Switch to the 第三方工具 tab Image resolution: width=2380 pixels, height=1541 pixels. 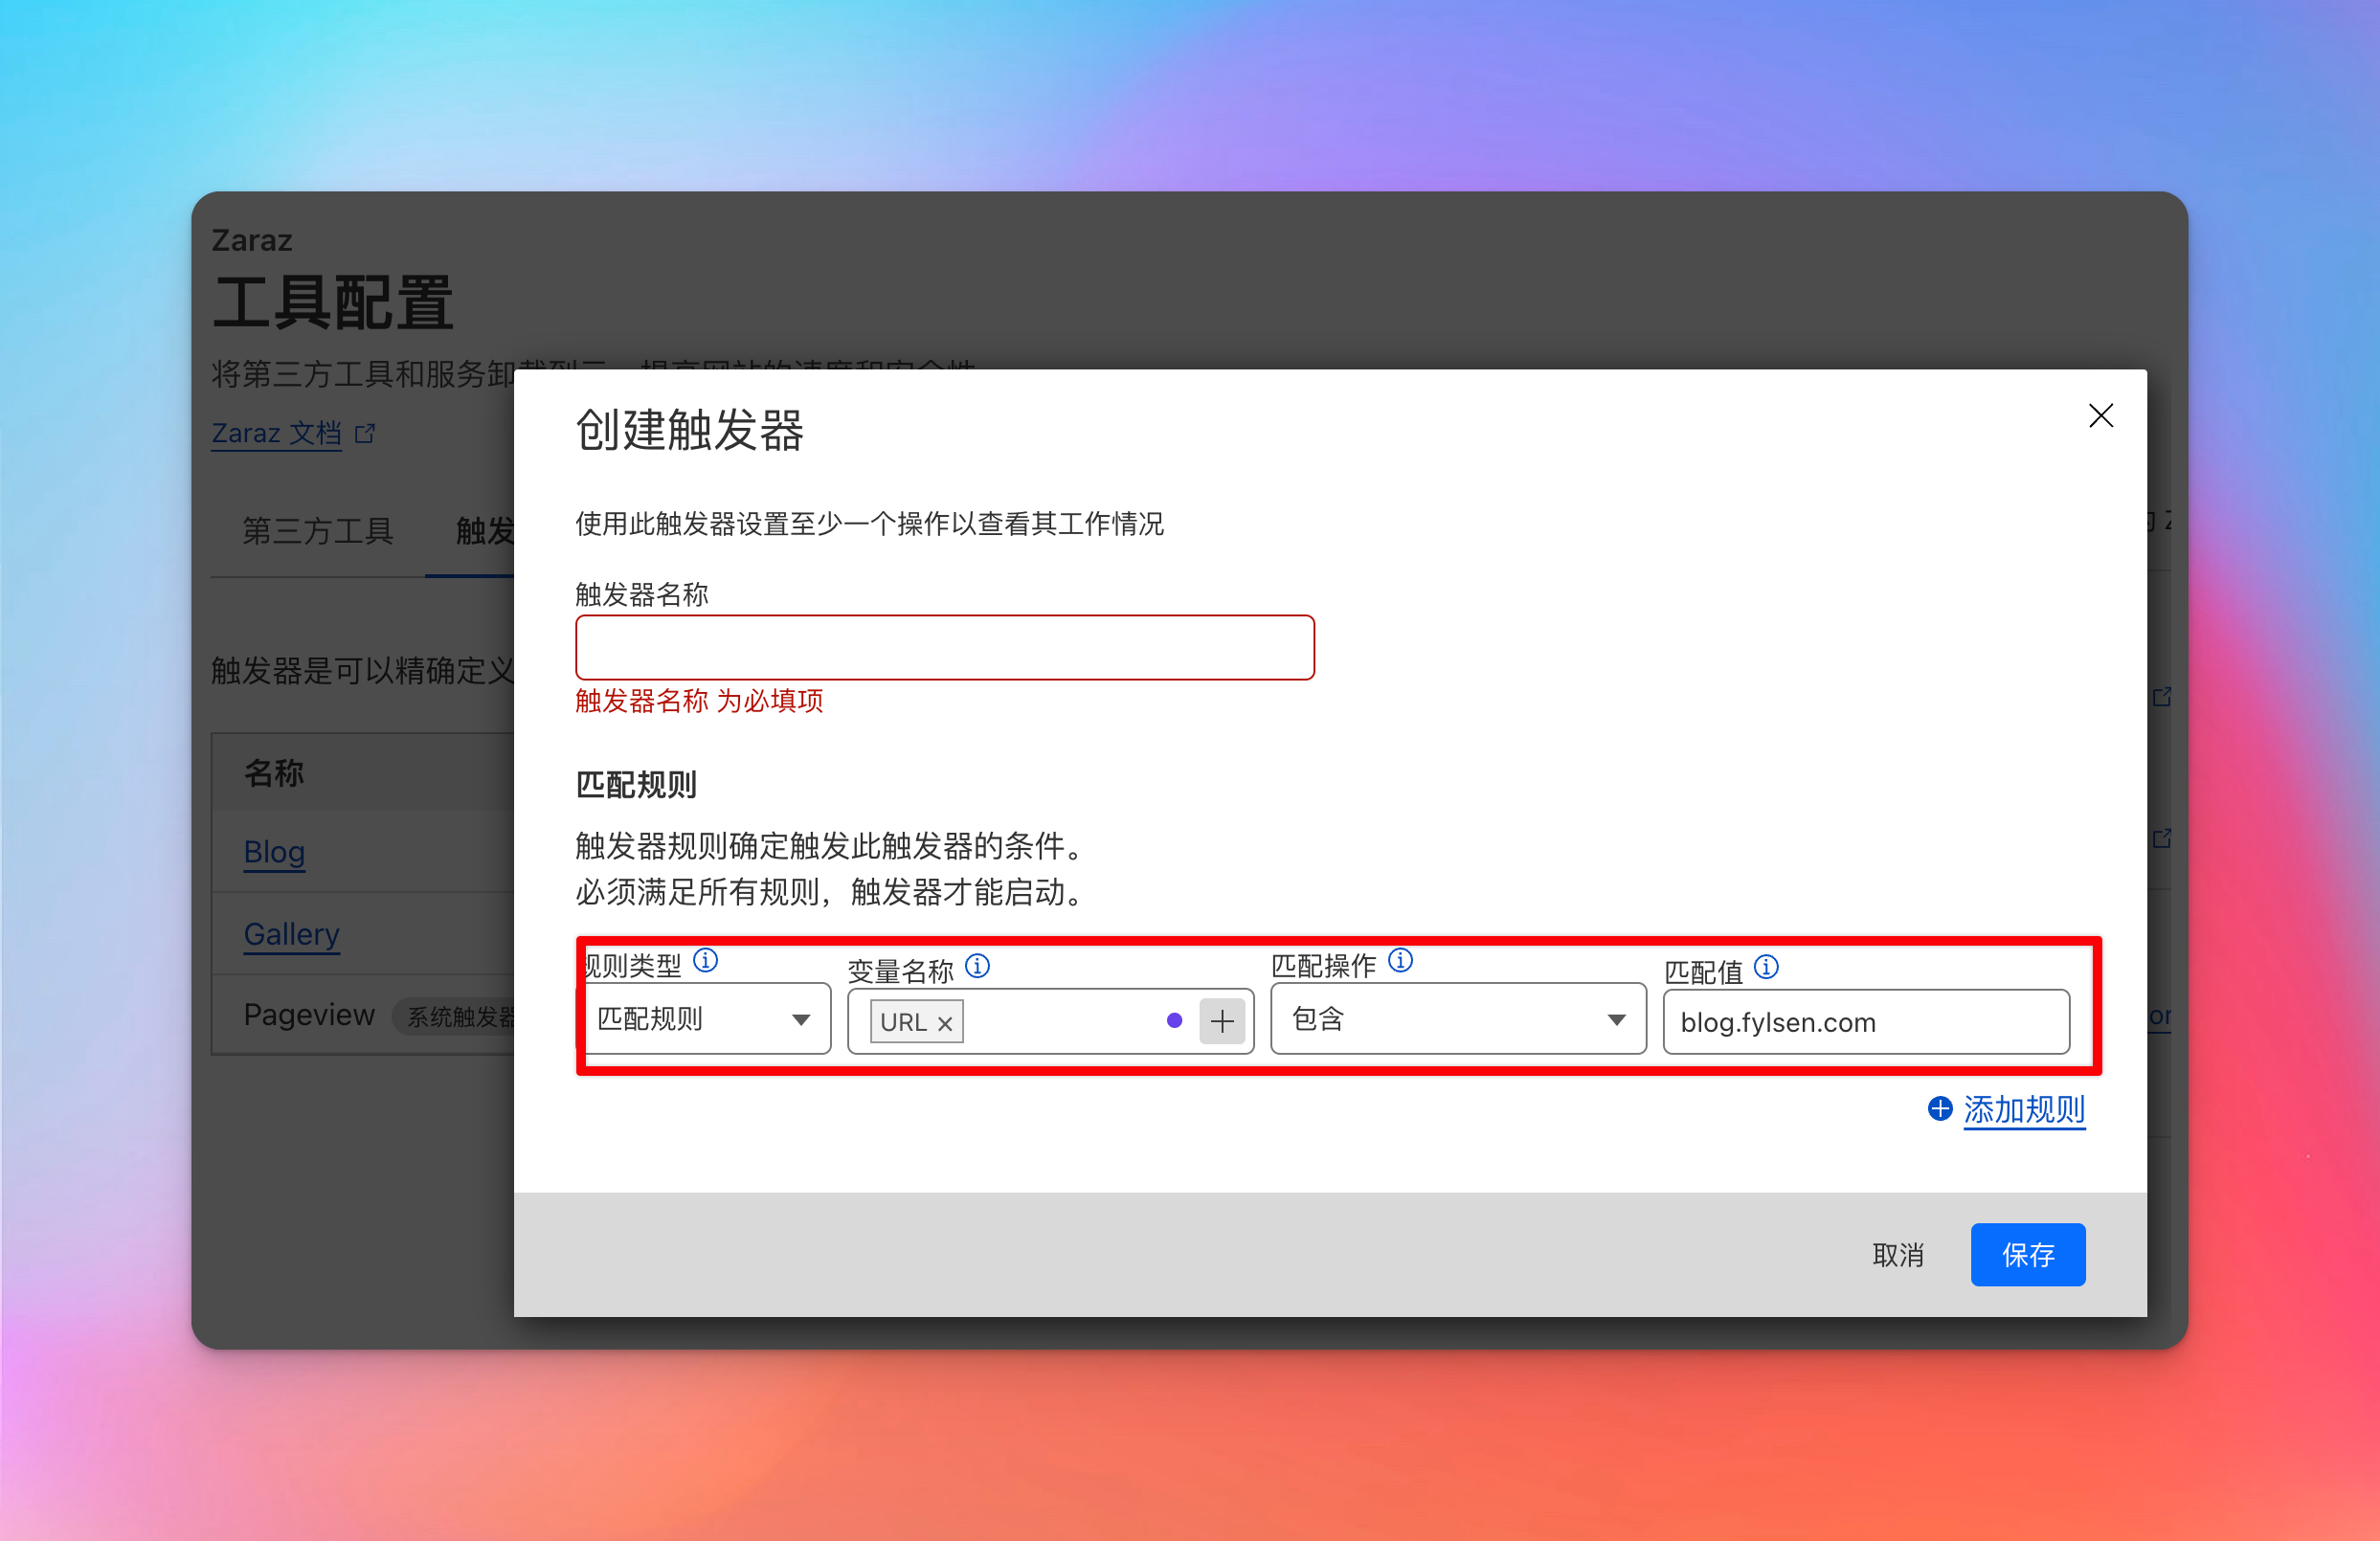click(x=318, y=530)
